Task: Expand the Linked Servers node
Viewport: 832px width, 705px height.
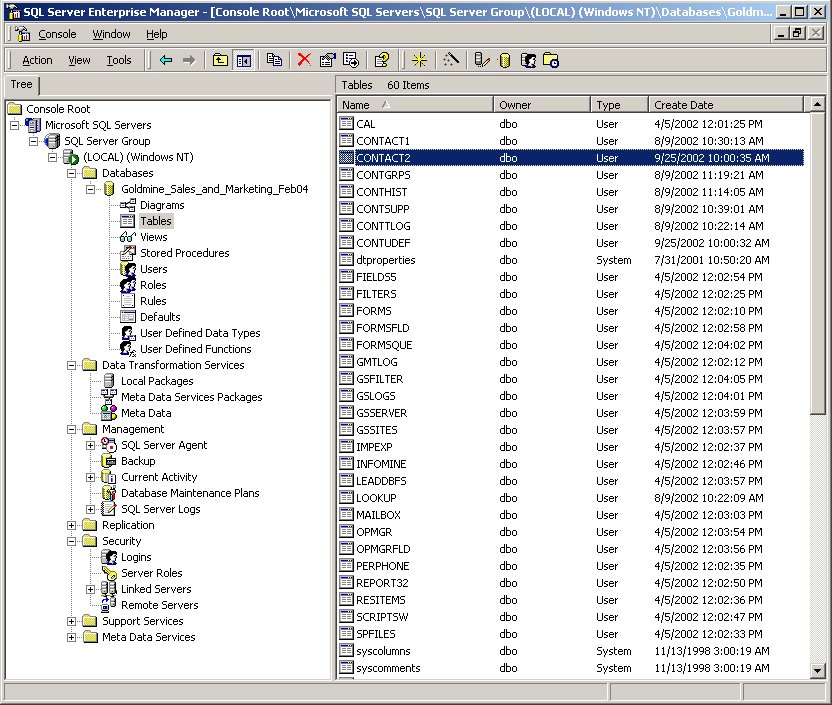Action: pos(91,589)
